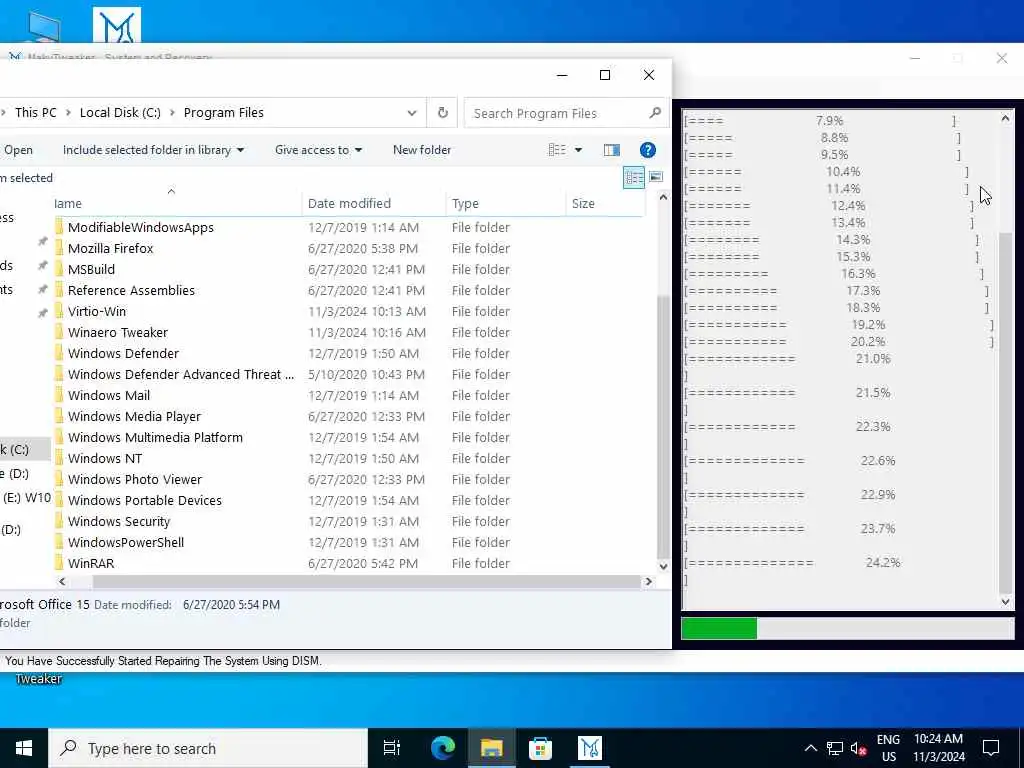Image resolution: width=1024 pixels, height=768 pixels.
Task: Open Microsoft Store from taskbar
Action: pyautogui.click(x=540, y=748)
